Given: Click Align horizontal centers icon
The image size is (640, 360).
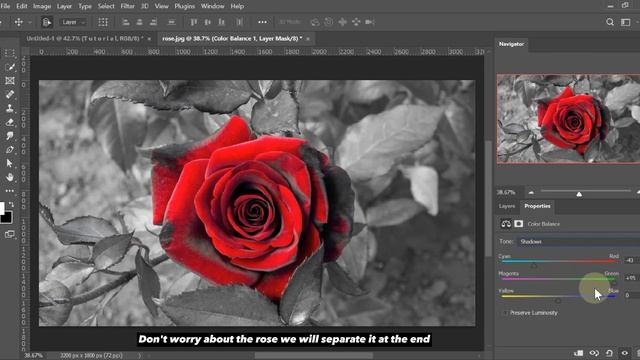Looking at the screenshot, I should [140, 22].
